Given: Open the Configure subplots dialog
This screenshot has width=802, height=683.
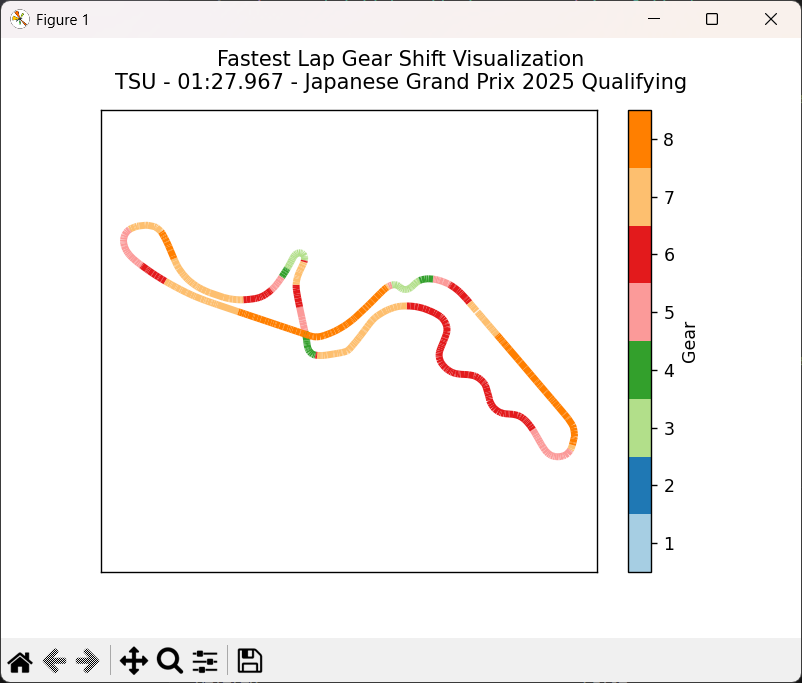Looking at the screenshot, I should [x=205, y=661].
